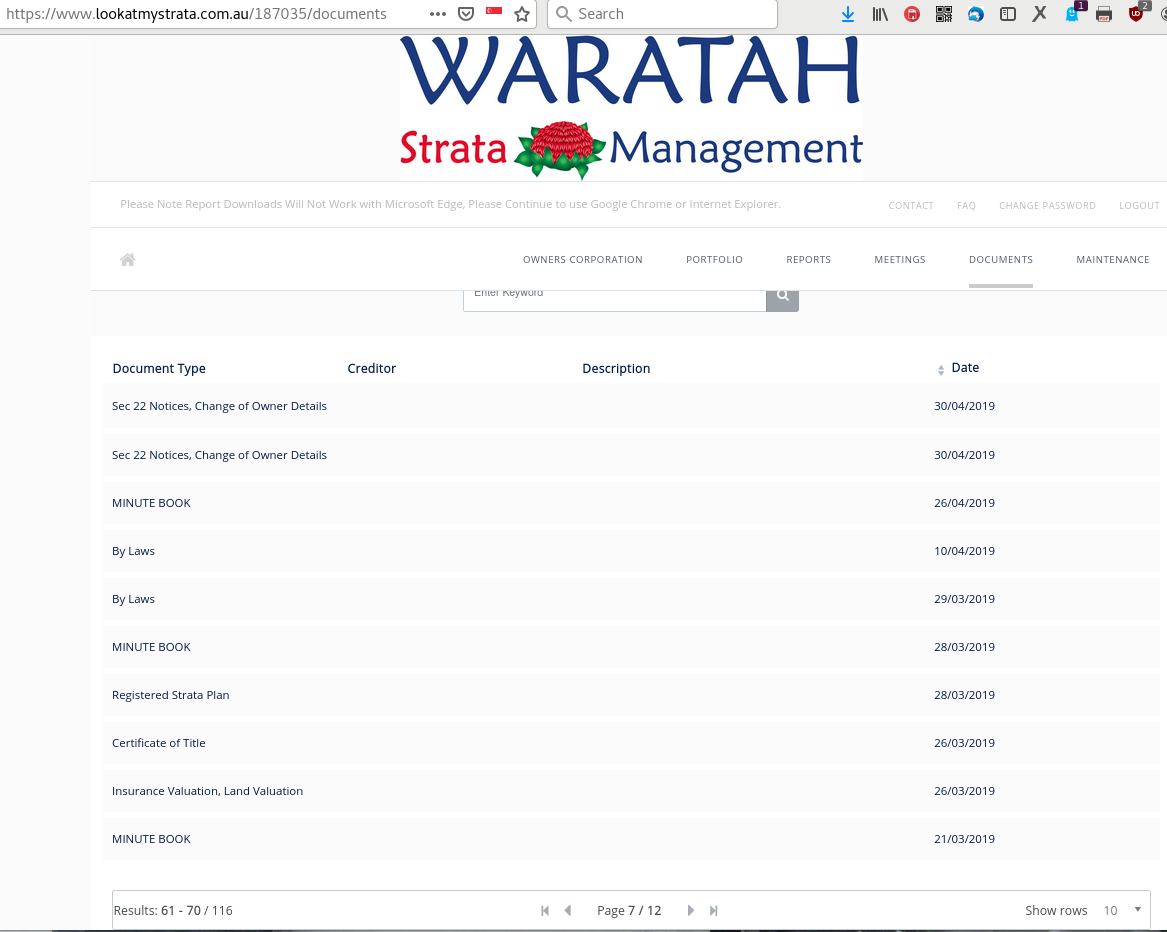Toggle the reader sidebar view icon
Image resolution: width=1167 pixels, height=932 pixels.
(1008, 13)
